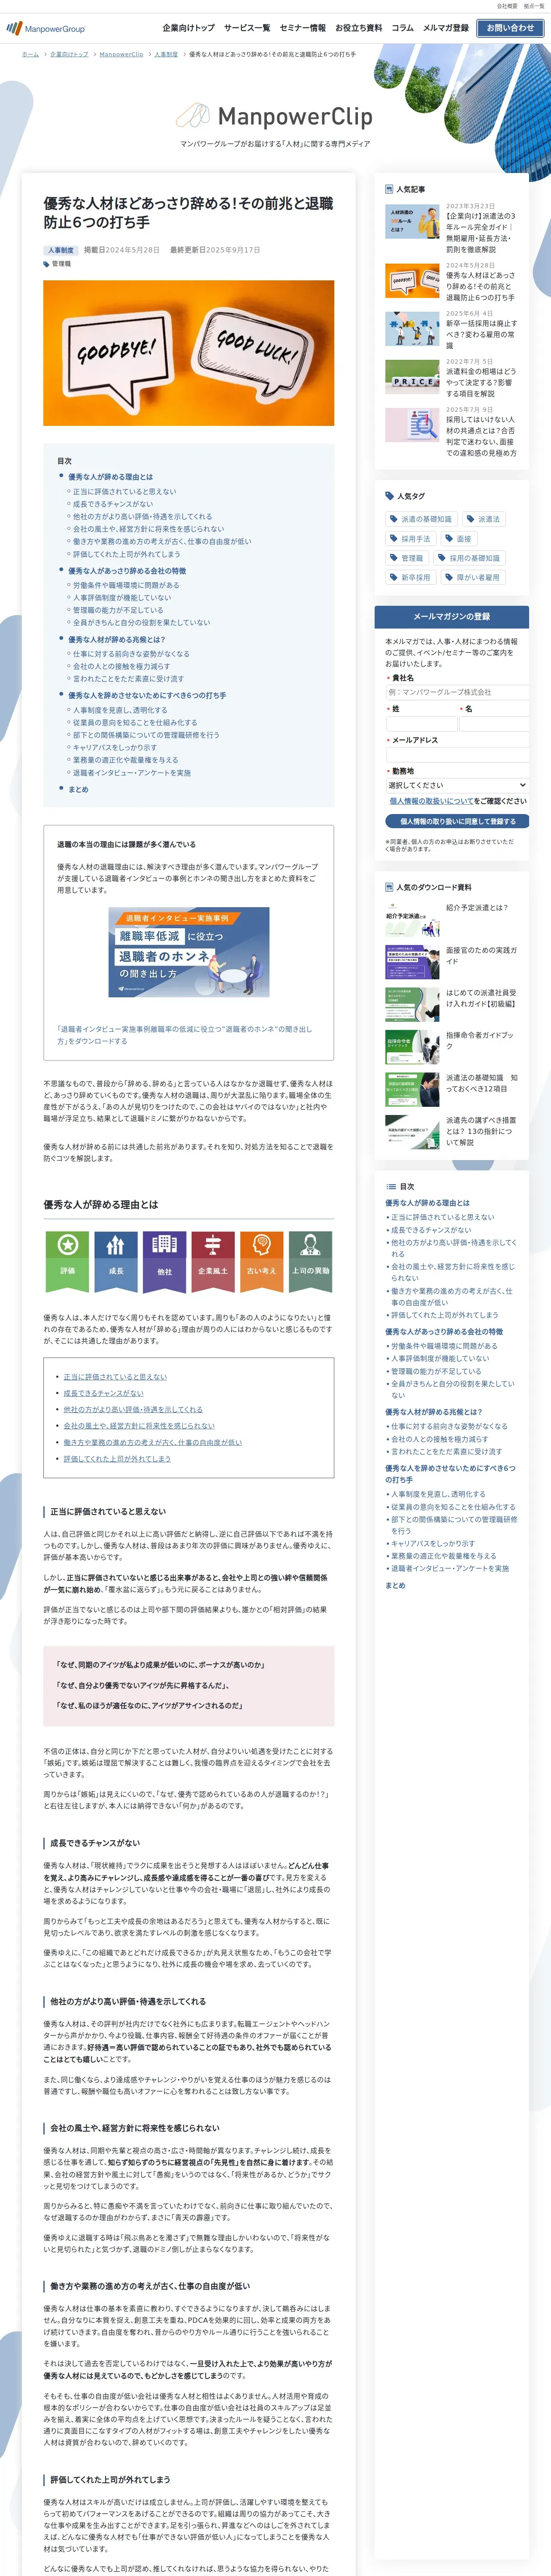Click the 成長できるチャンスがない link in the bulleted list
This screenshot has width=551, height=2576.
tap(104, 1393)
